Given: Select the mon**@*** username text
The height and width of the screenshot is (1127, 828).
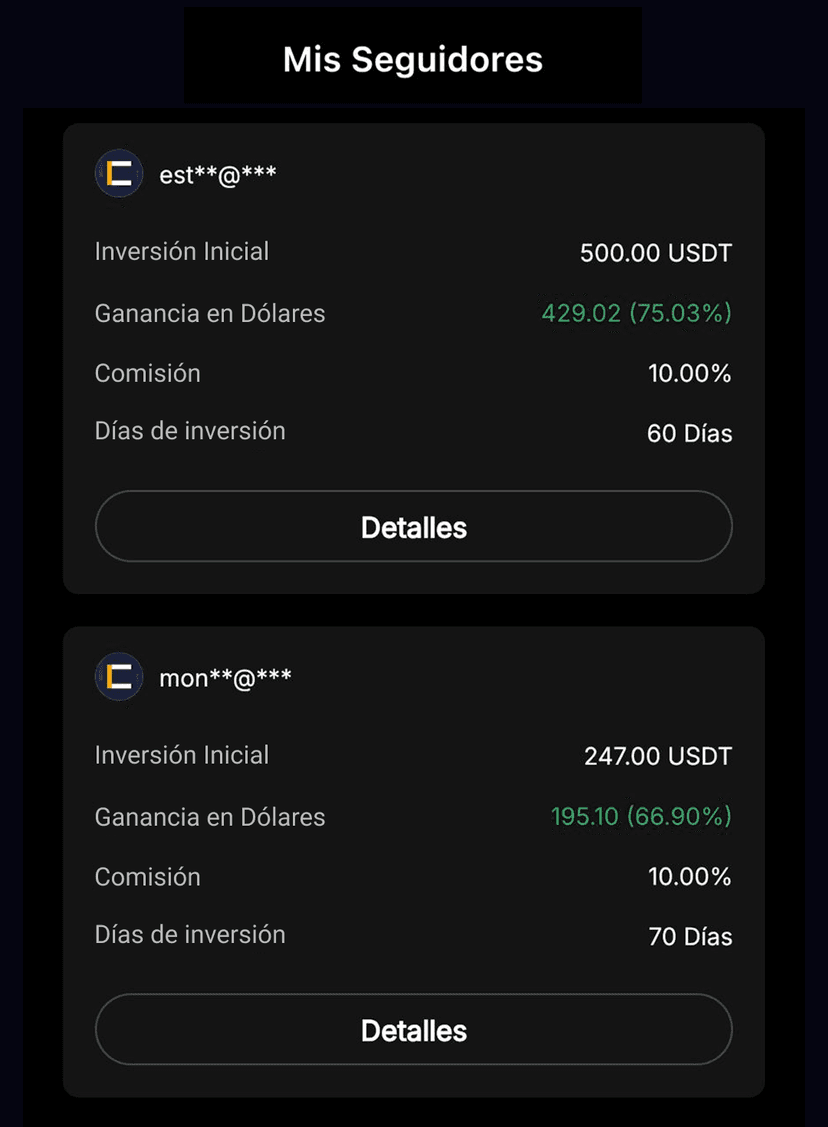Looking at the screenshot, I should pyautogui.click(x=225, y=678).
